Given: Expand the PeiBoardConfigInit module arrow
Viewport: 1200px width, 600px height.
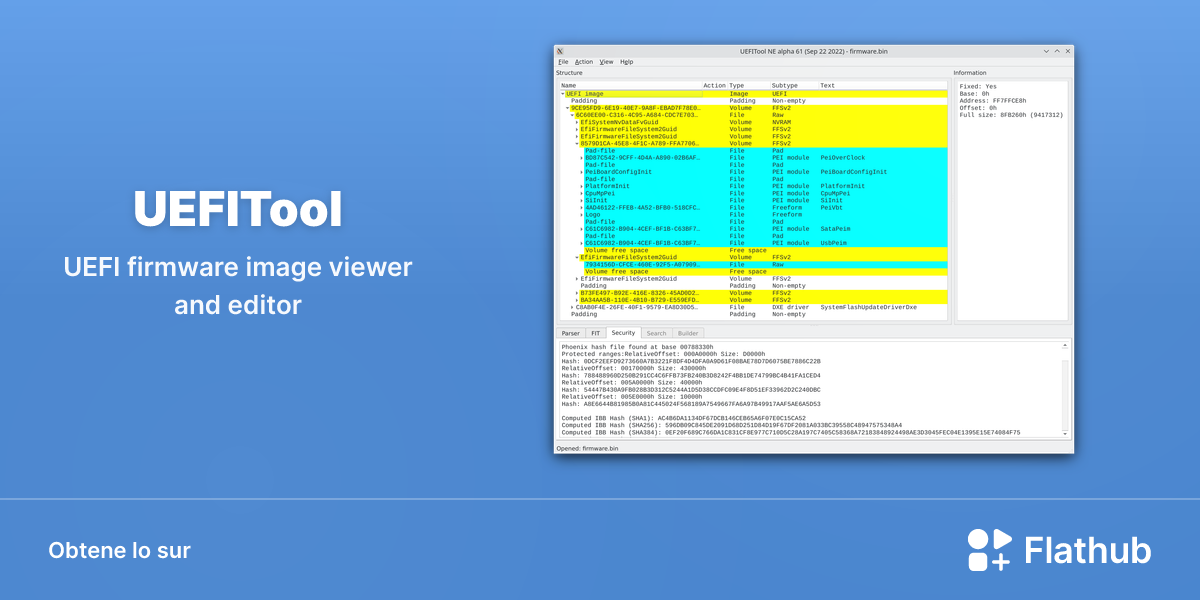Looking at the screenshot, I should [582, 172].
